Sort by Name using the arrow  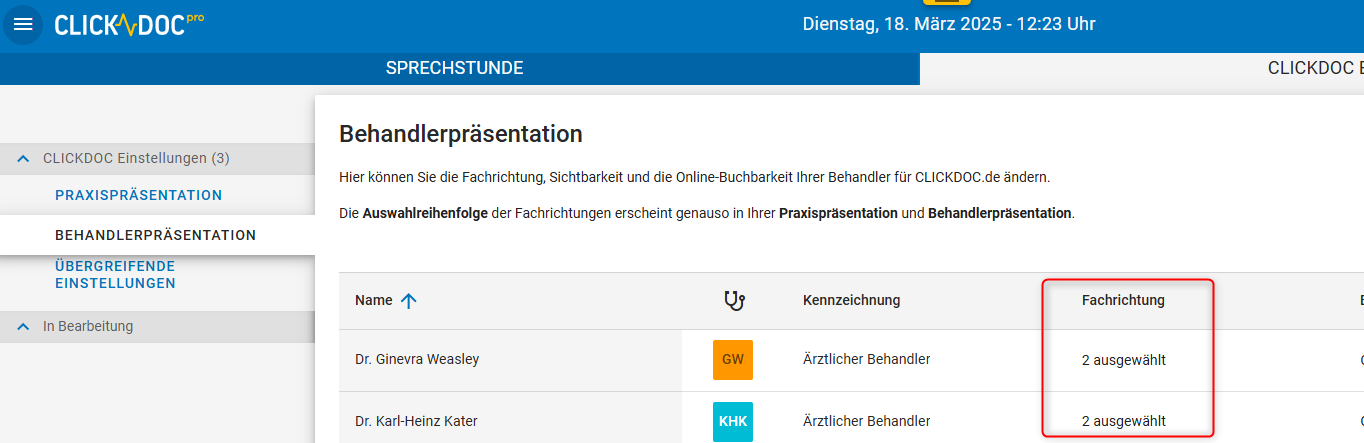coord(408,300)
